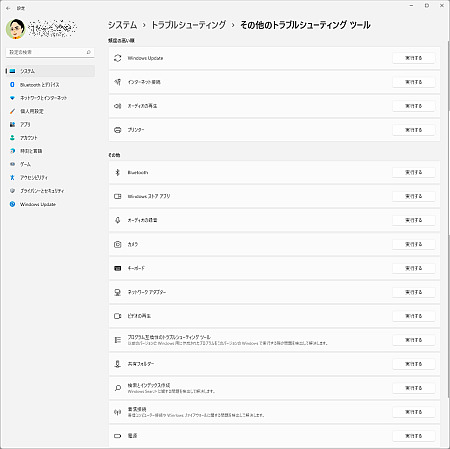Click the 電源 battery icon
Viewport: 450px width, 449px height.
coord(118,436)
